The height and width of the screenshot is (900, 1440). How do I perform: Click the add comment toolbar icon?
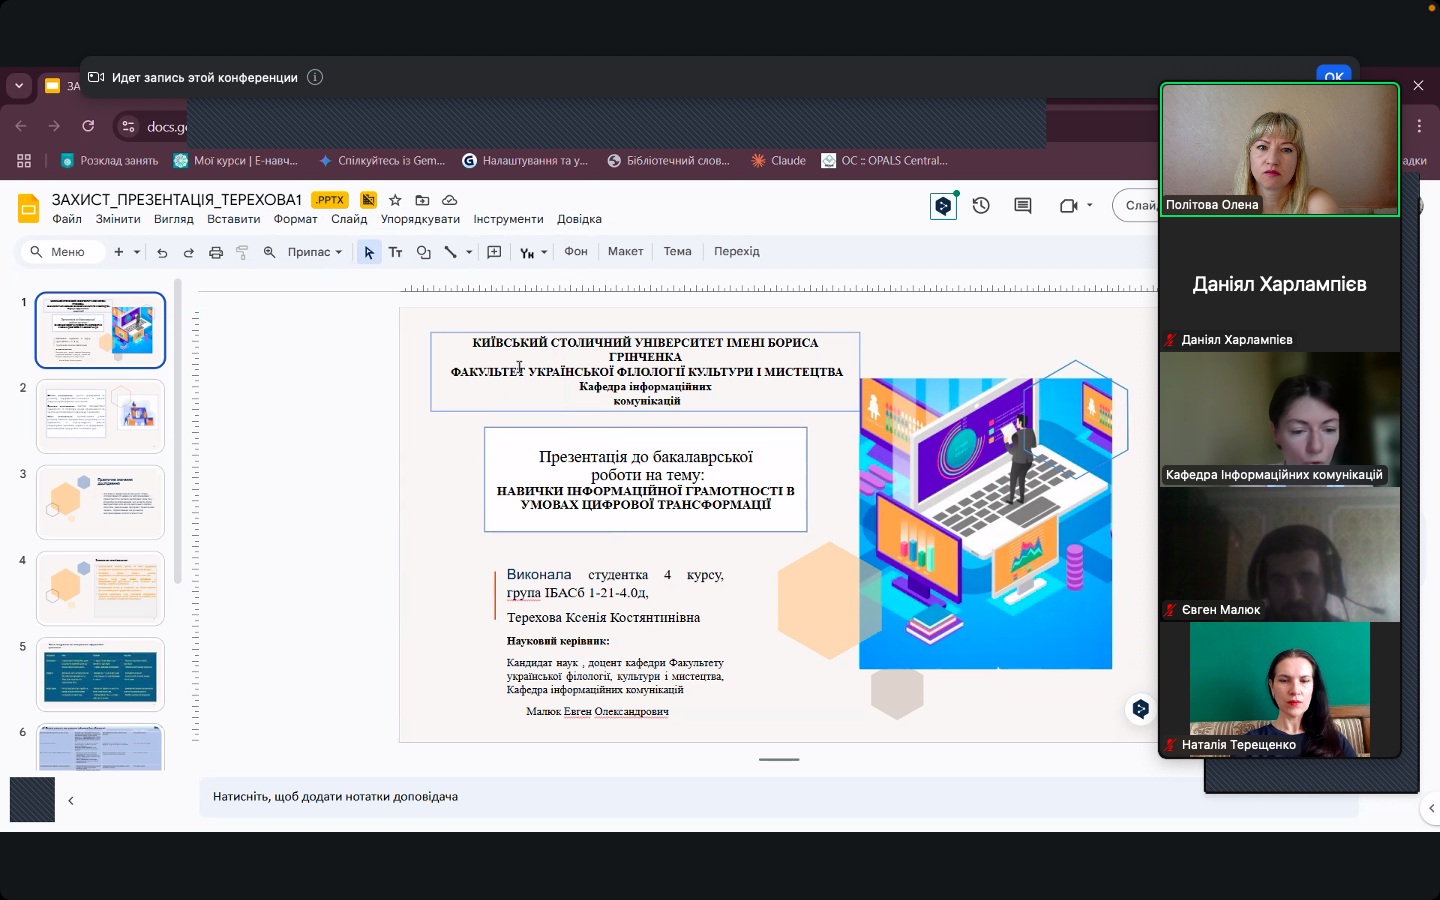pyautogui.click(x=494, y=253)
